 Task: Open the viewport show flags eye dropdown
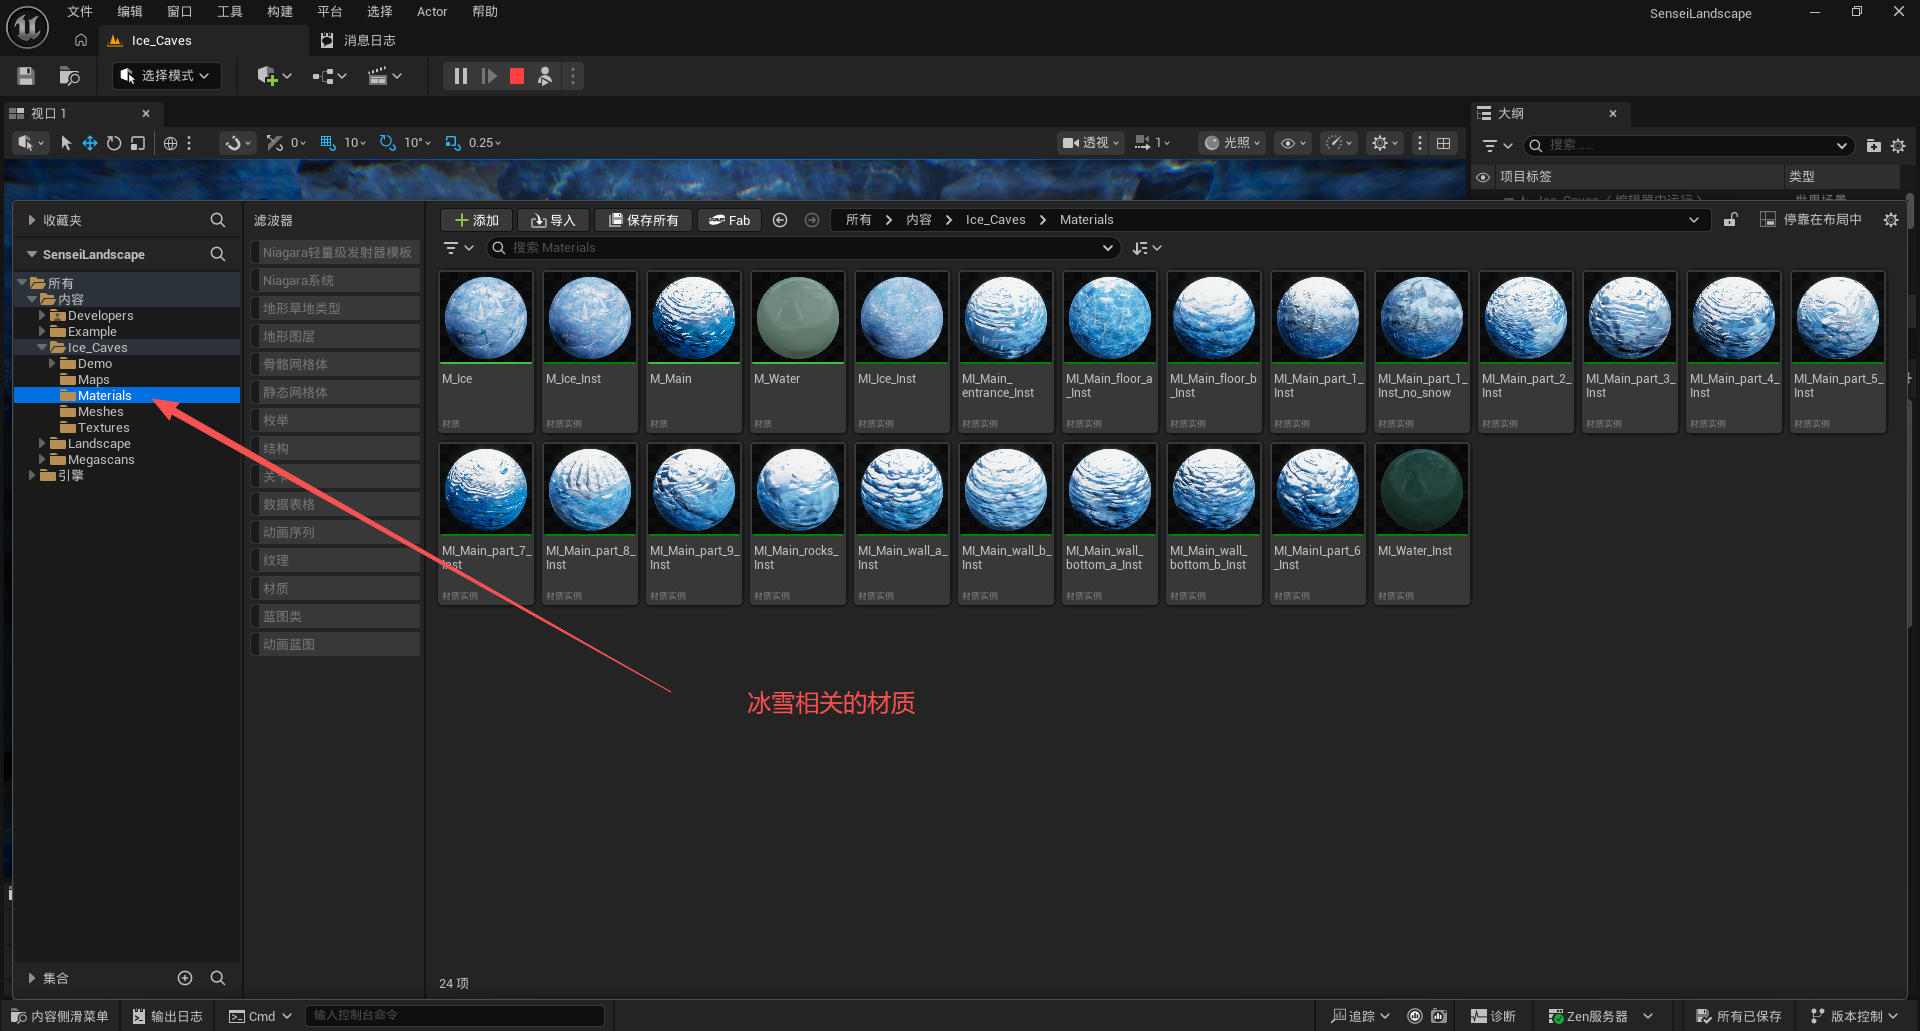[1293, 143]
